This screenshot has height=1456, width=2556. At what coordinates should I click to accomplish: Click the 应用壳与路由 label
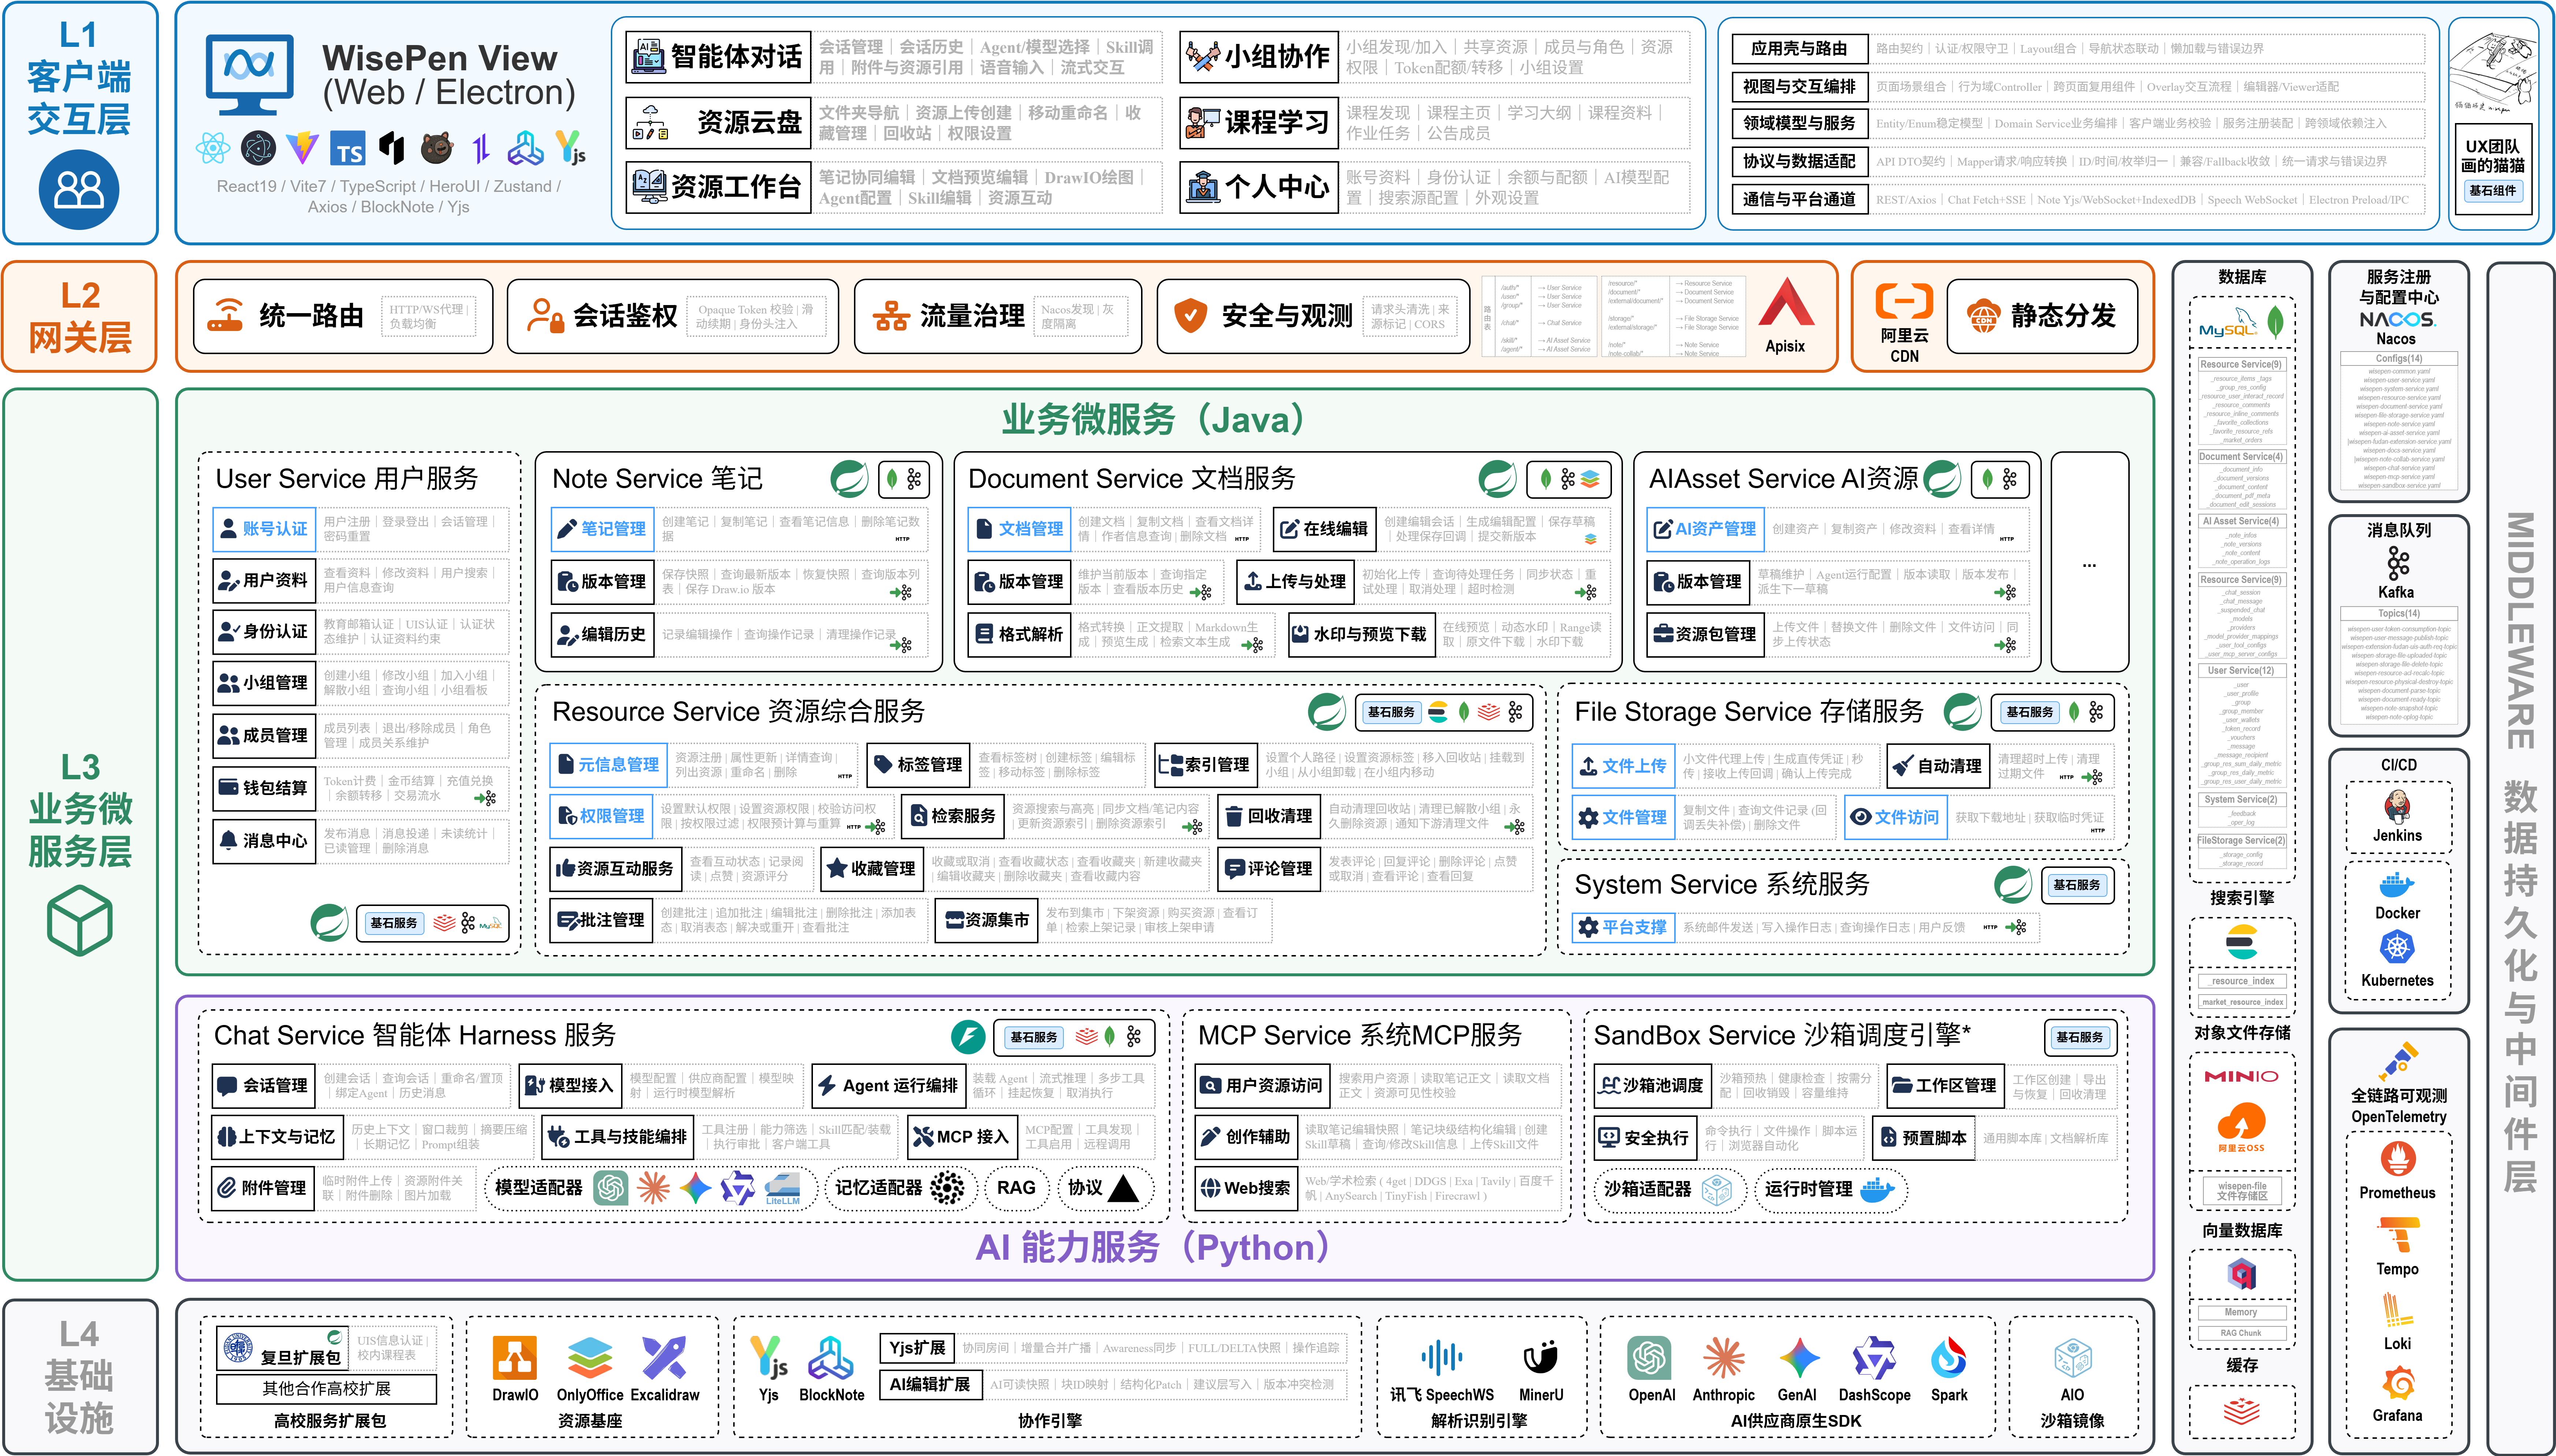point(1799,48)
